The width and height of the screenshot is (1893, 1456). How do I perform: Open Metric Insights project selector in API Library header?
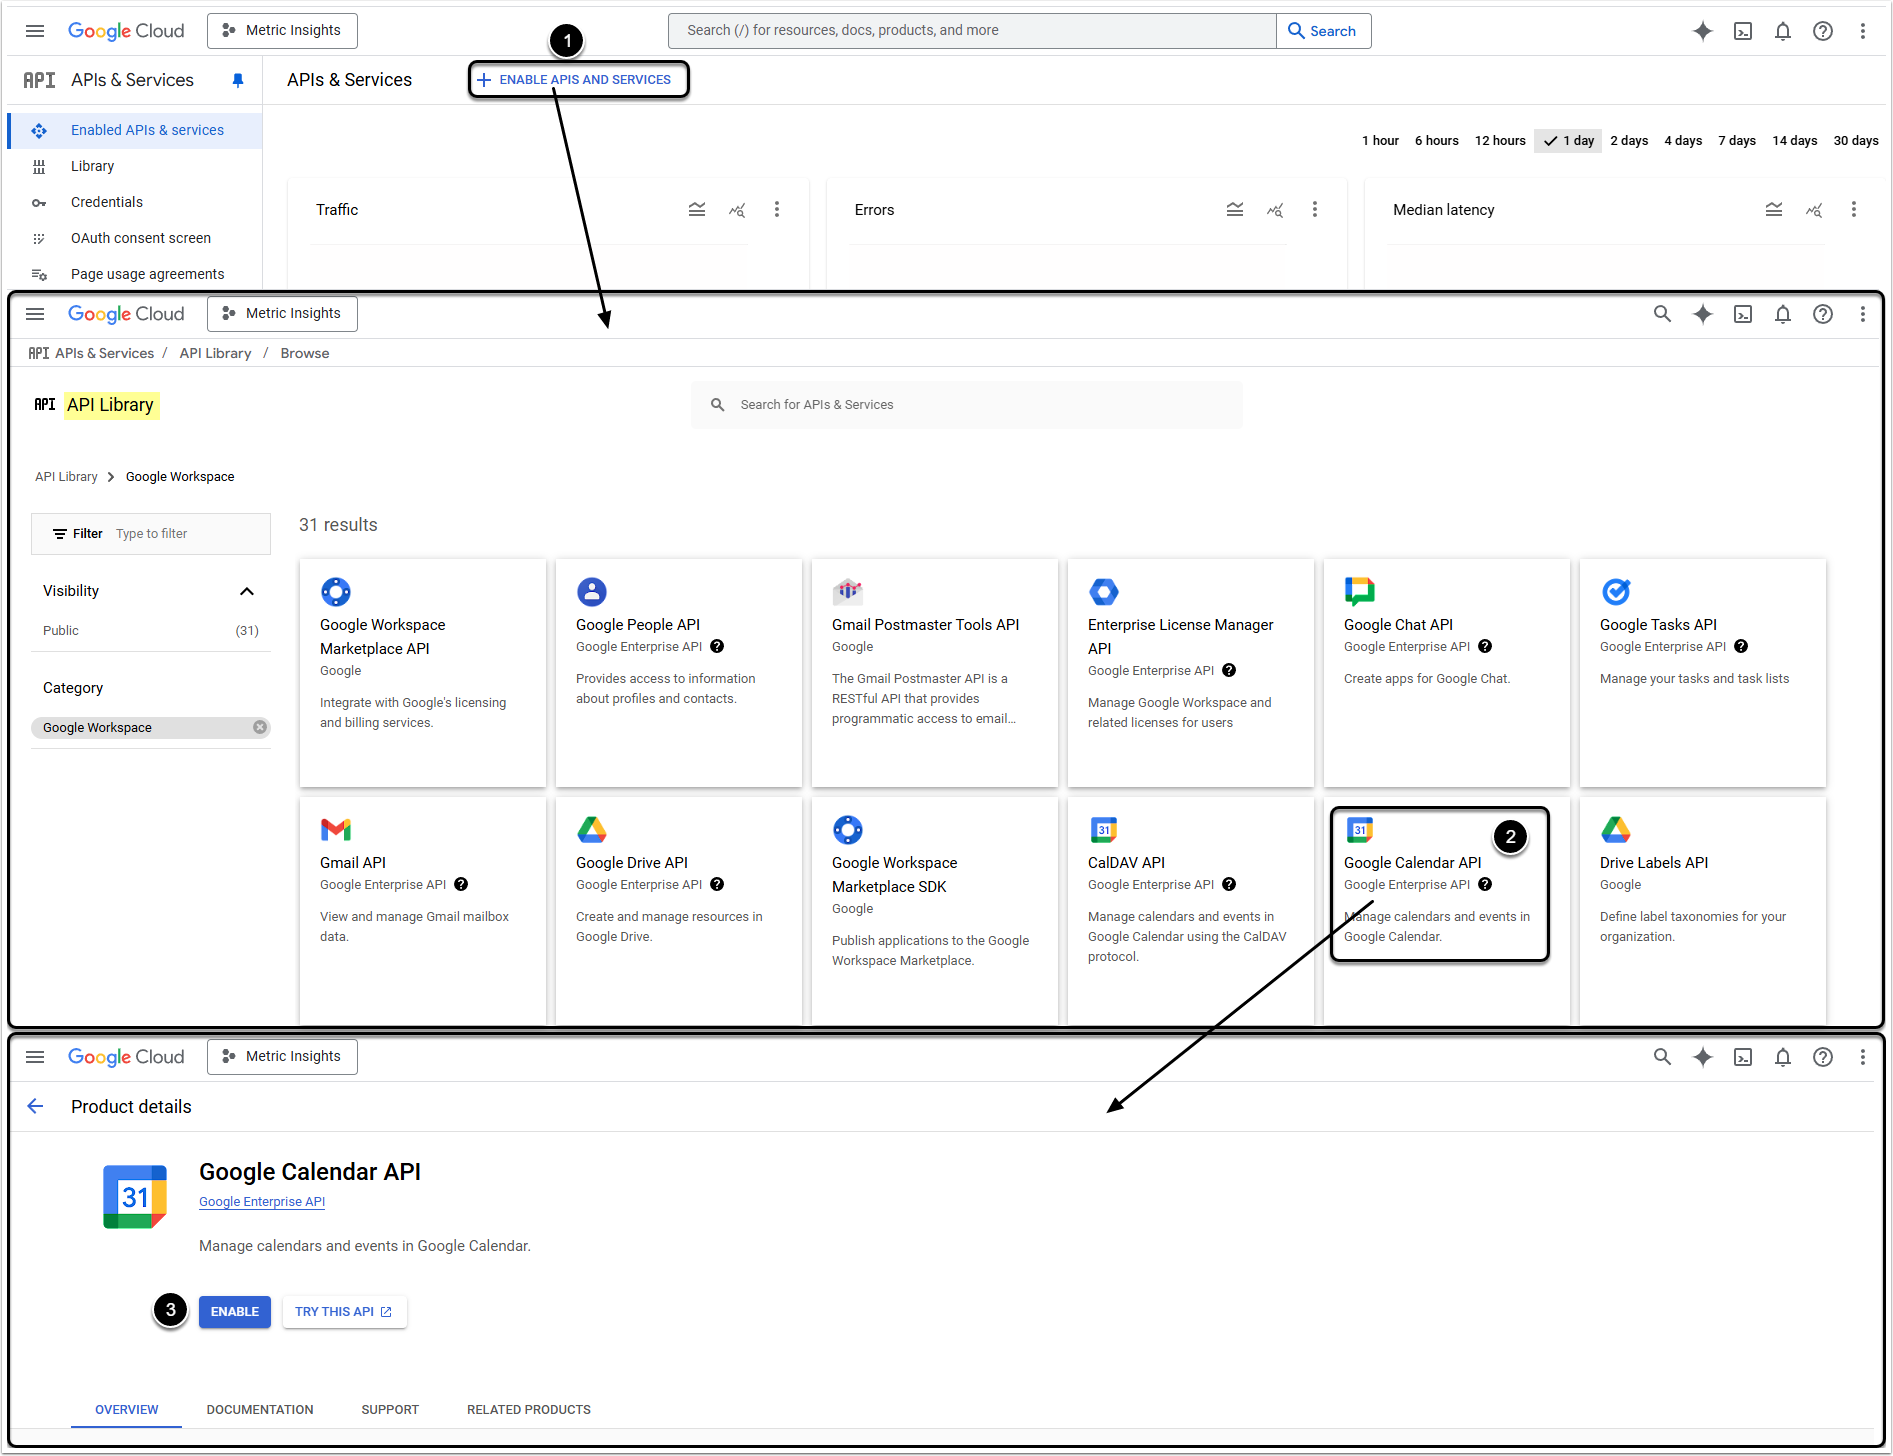[282, 314]
